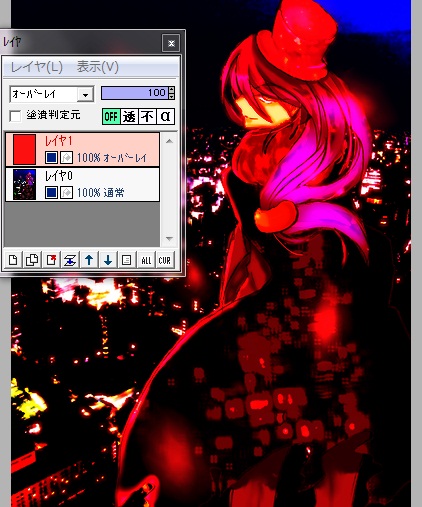The width and height of the screenshot is (422, 507).
Task: Select the レイヤ1 layer name
Action: coord(59,141)
